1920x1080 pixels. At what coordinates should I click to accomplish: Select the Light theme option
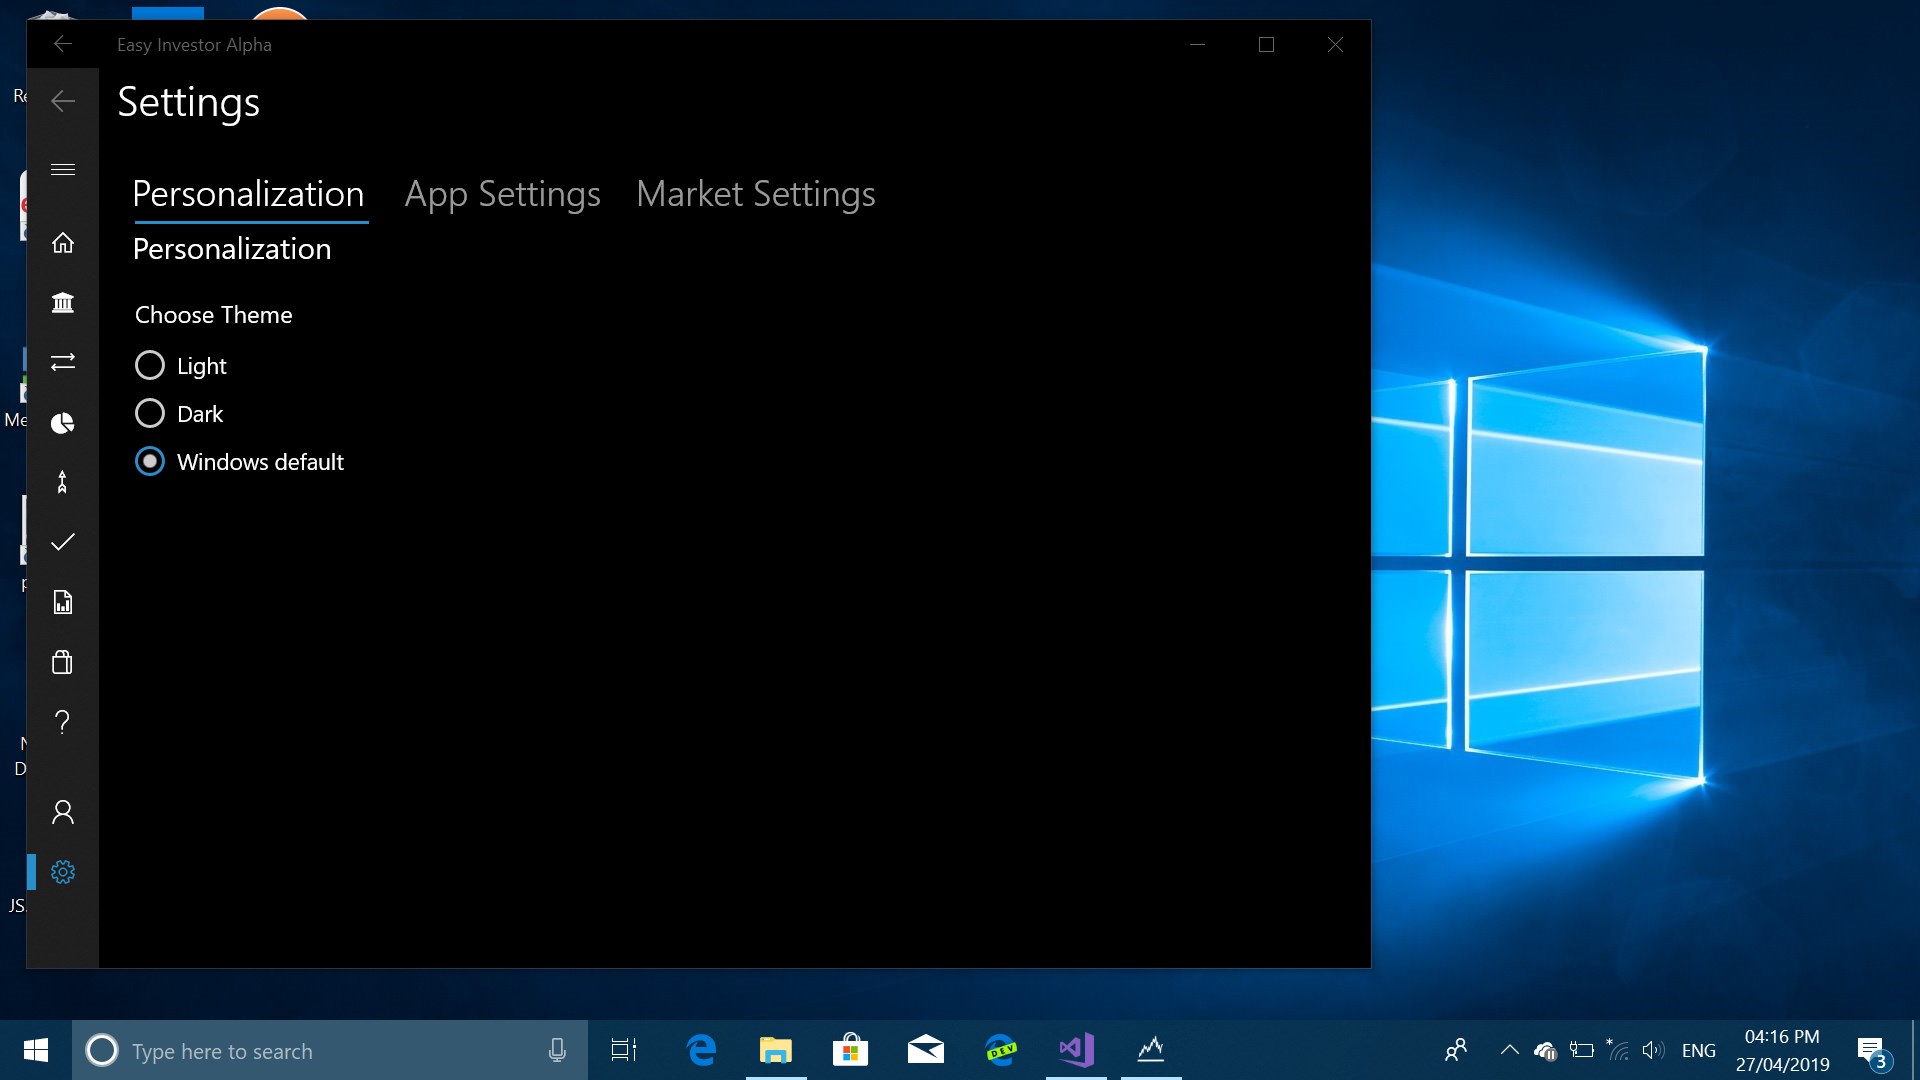[x=150, y=366]
